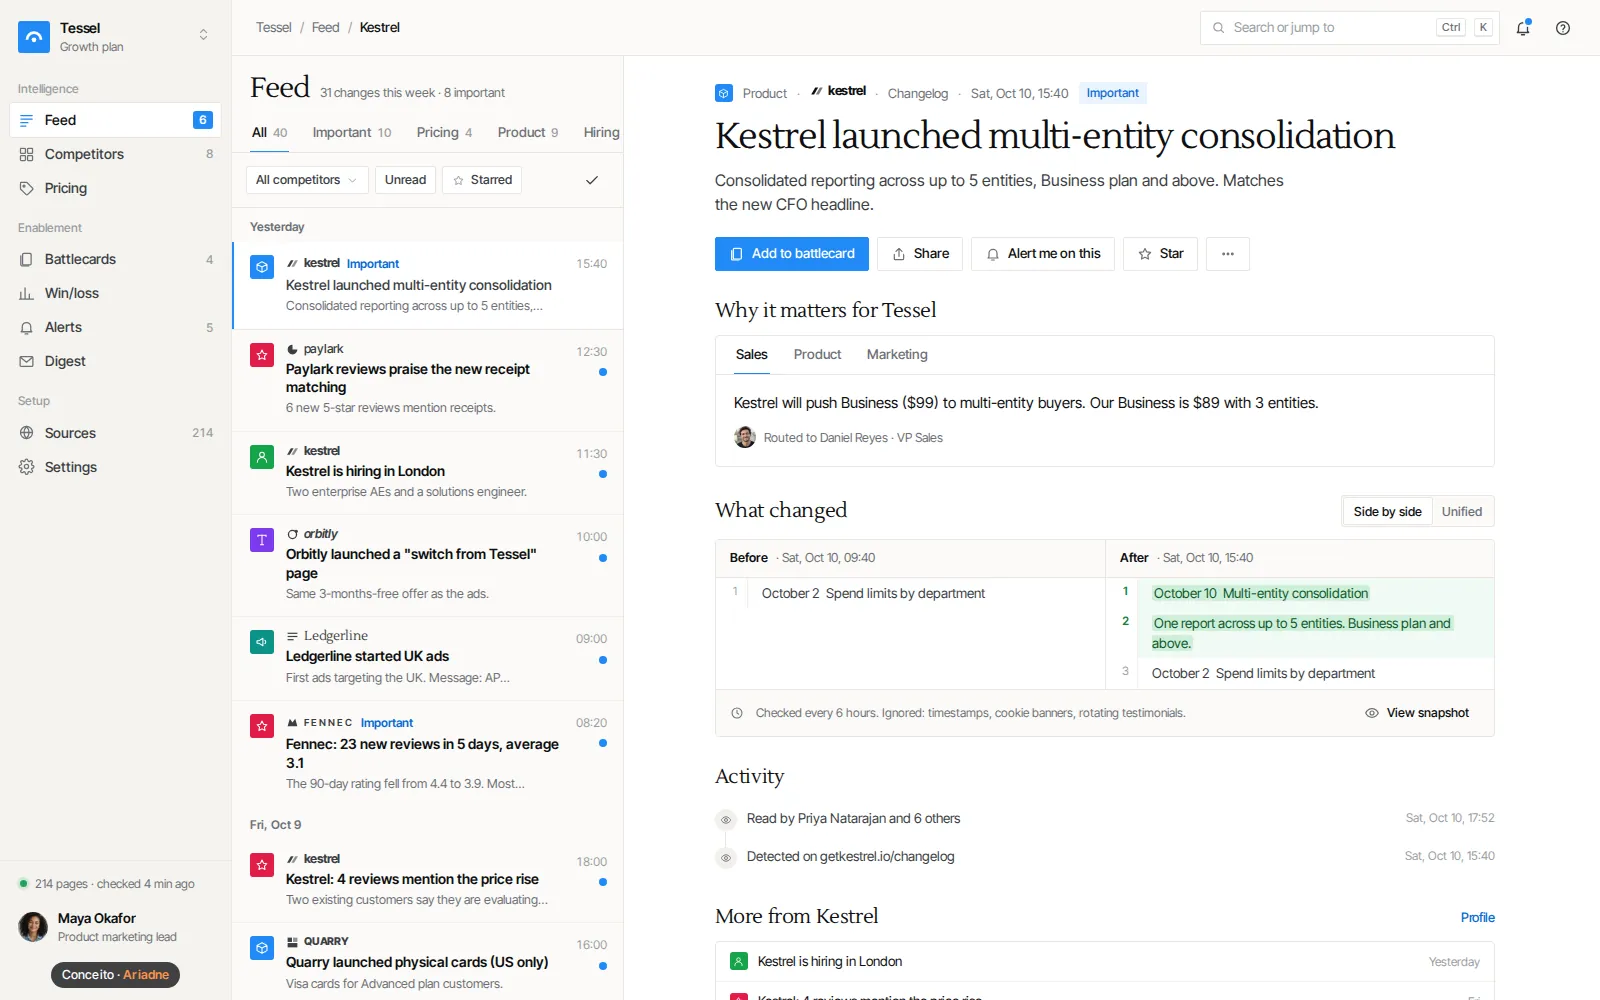Viewport: 1600px width, 1000px height.
Task: Toggle Unread filter
Action: (405, 180)
